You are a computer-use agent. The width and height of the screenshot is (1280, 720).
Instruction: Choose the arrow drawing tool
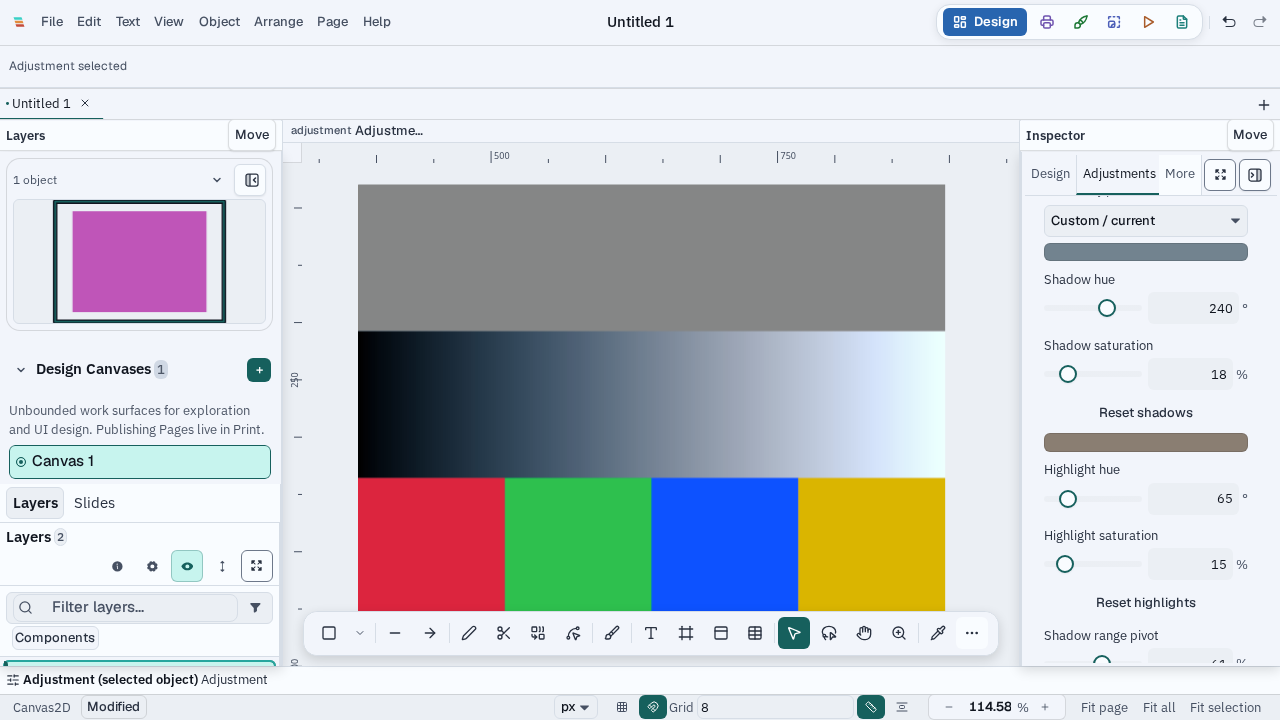pos(430,633)
